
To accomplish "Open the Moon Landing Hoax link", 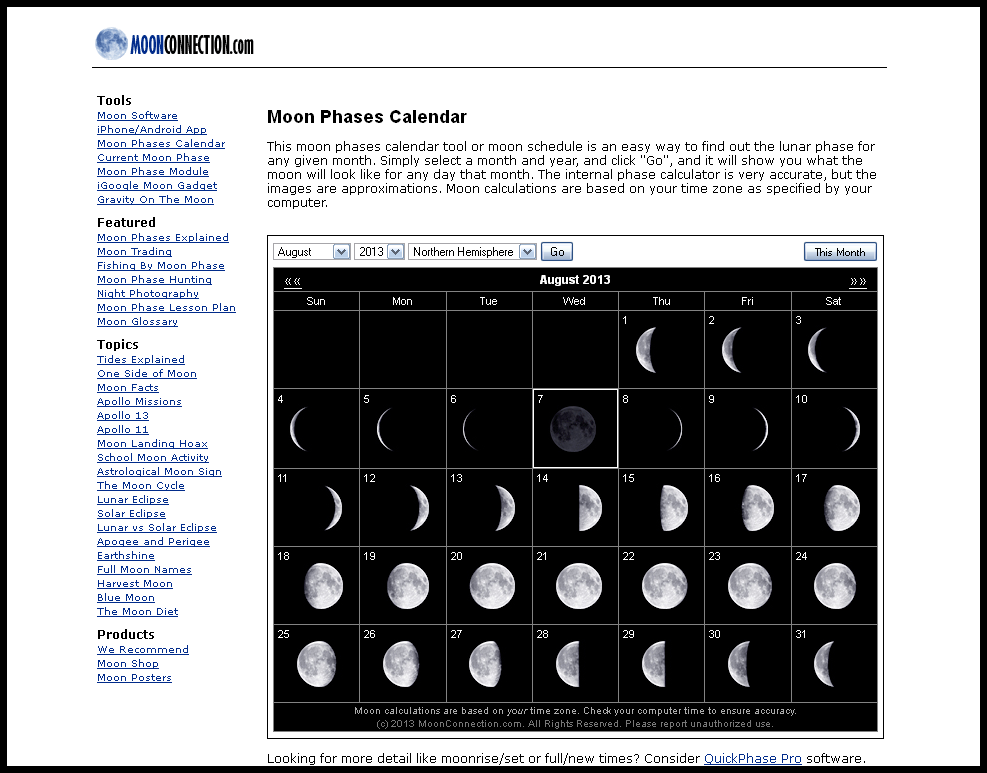I will 152,444.
